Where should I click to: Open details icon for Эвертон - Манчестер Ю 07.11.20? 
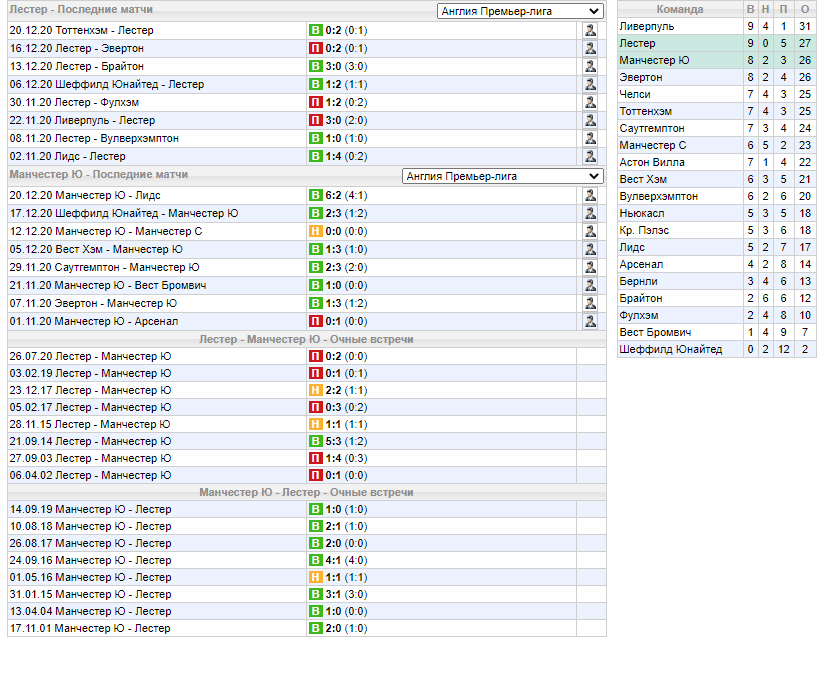click(x=590, y=303)
